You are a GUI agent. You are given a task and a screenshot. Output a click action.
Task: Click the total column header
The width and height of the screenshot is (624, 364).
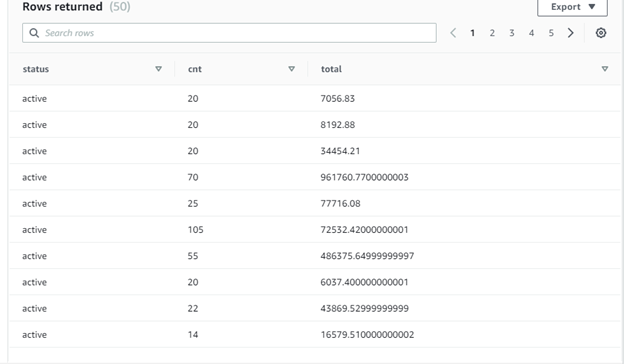tap(331, 69)
